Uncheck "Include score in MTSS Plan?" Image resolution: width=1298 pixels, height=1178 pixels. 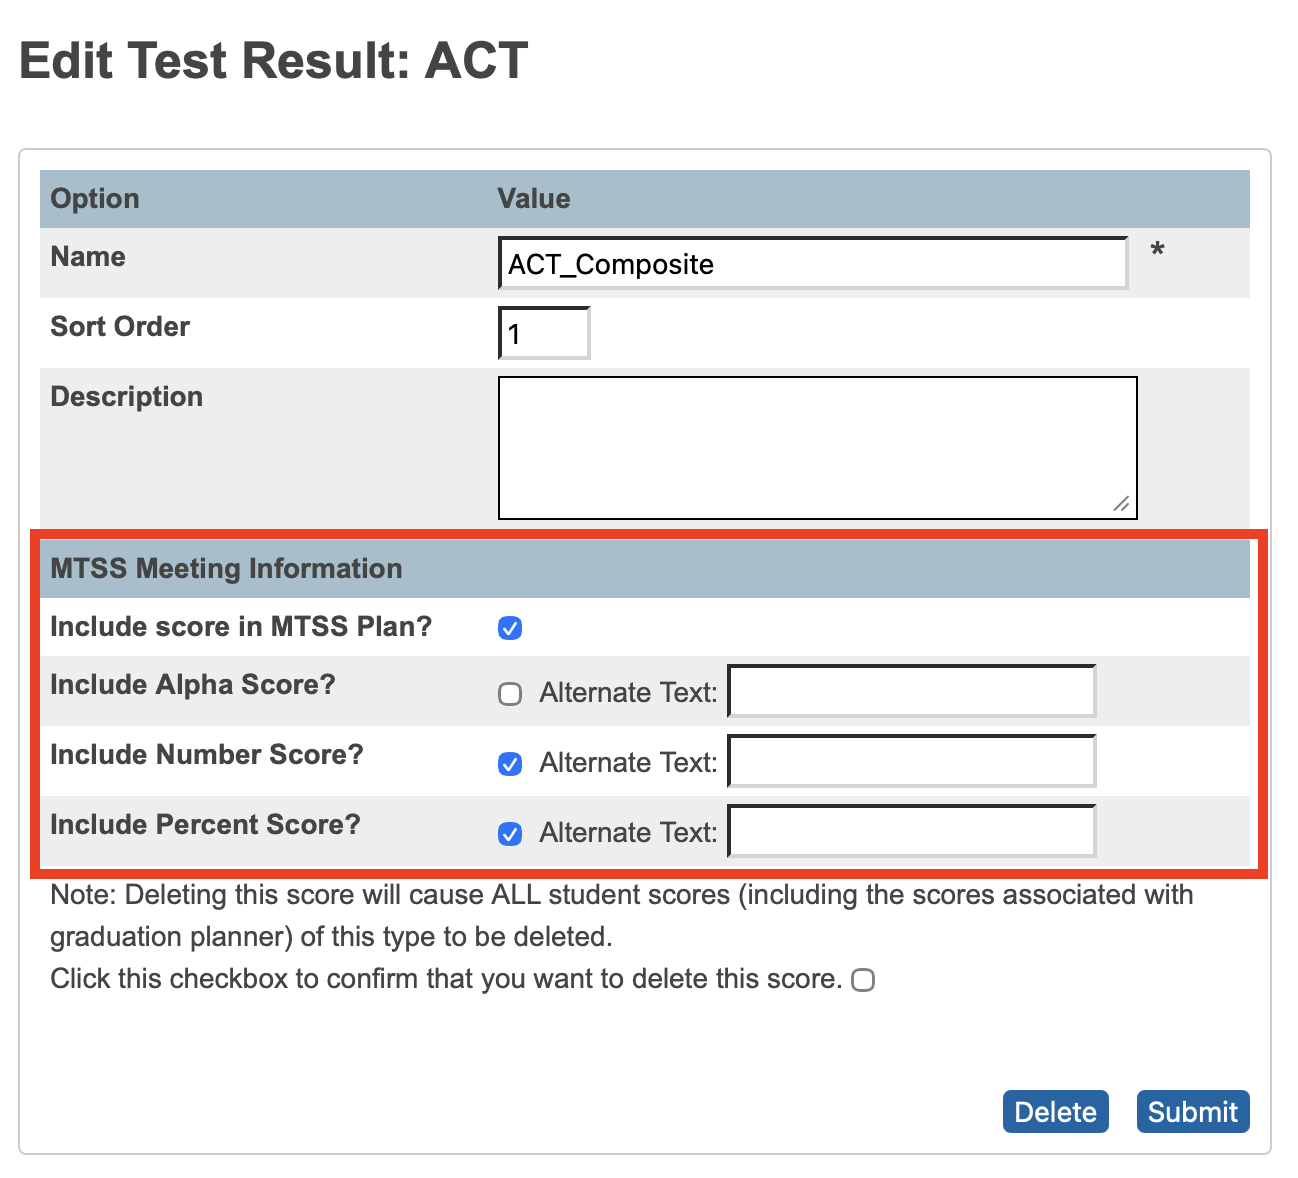[x=510, y=628]
